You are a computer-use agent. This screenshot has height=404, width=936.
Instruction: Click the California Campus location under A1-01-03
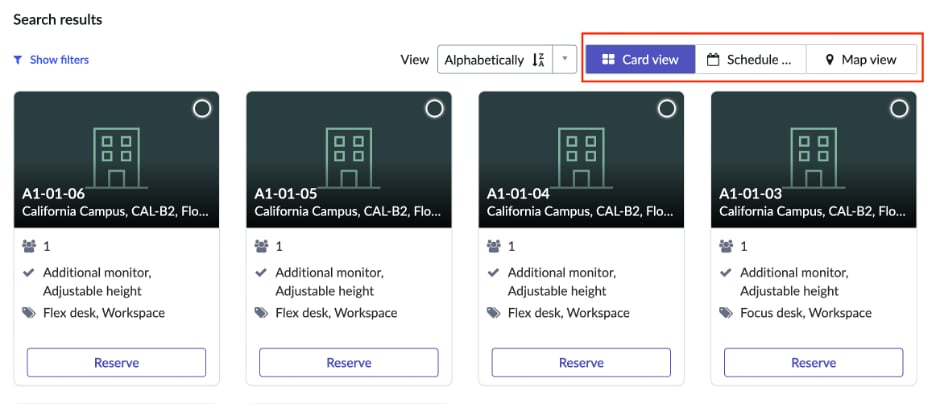pyautogui.click(x=812, y=211)
